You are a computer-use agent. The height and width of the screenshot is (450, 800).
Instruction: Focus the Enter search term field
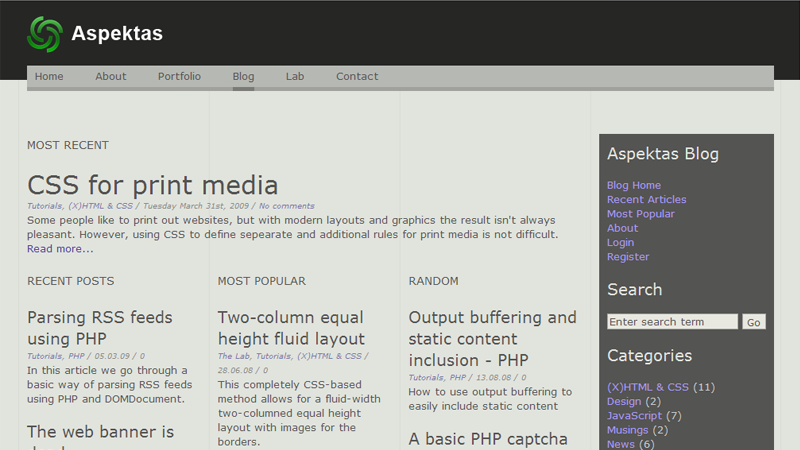point(672,322)
